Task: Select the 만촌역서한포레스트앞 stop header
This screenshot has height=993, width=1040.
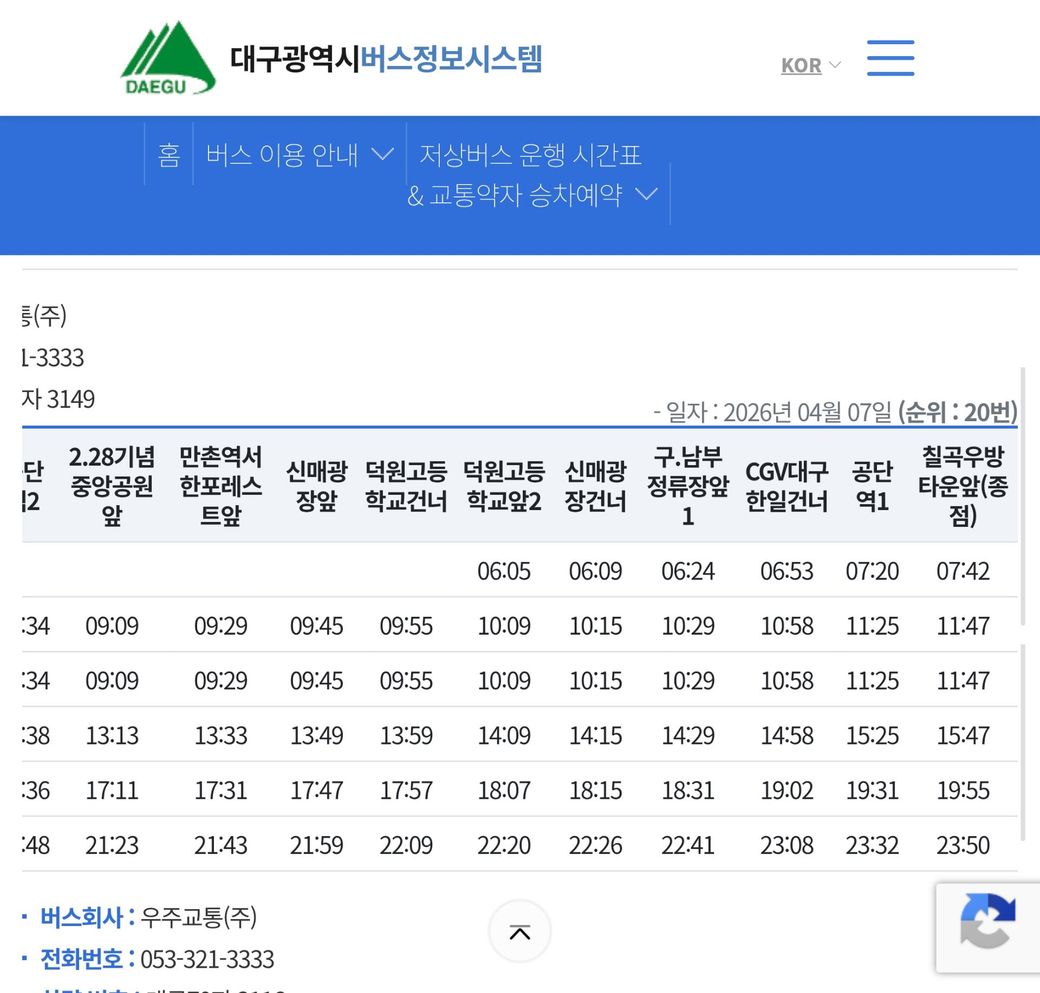Action: (x=220, y=486)
